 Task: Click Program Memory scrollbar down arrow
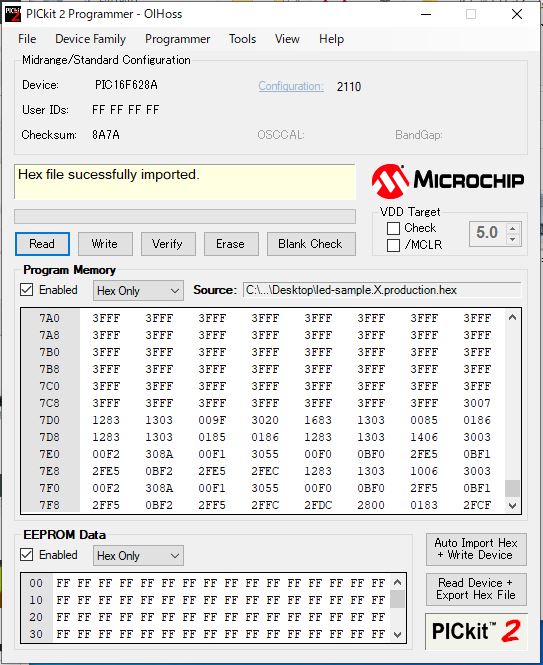pos(512,506)
